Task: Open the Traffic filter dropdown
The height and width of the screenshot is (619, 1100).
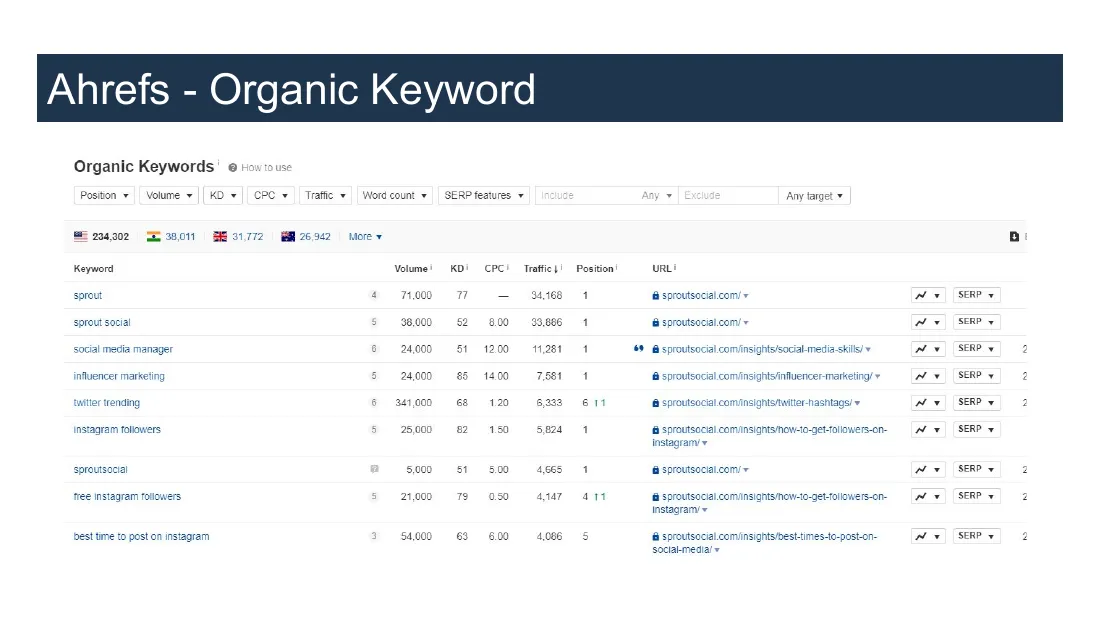Action: click(325, 196)
